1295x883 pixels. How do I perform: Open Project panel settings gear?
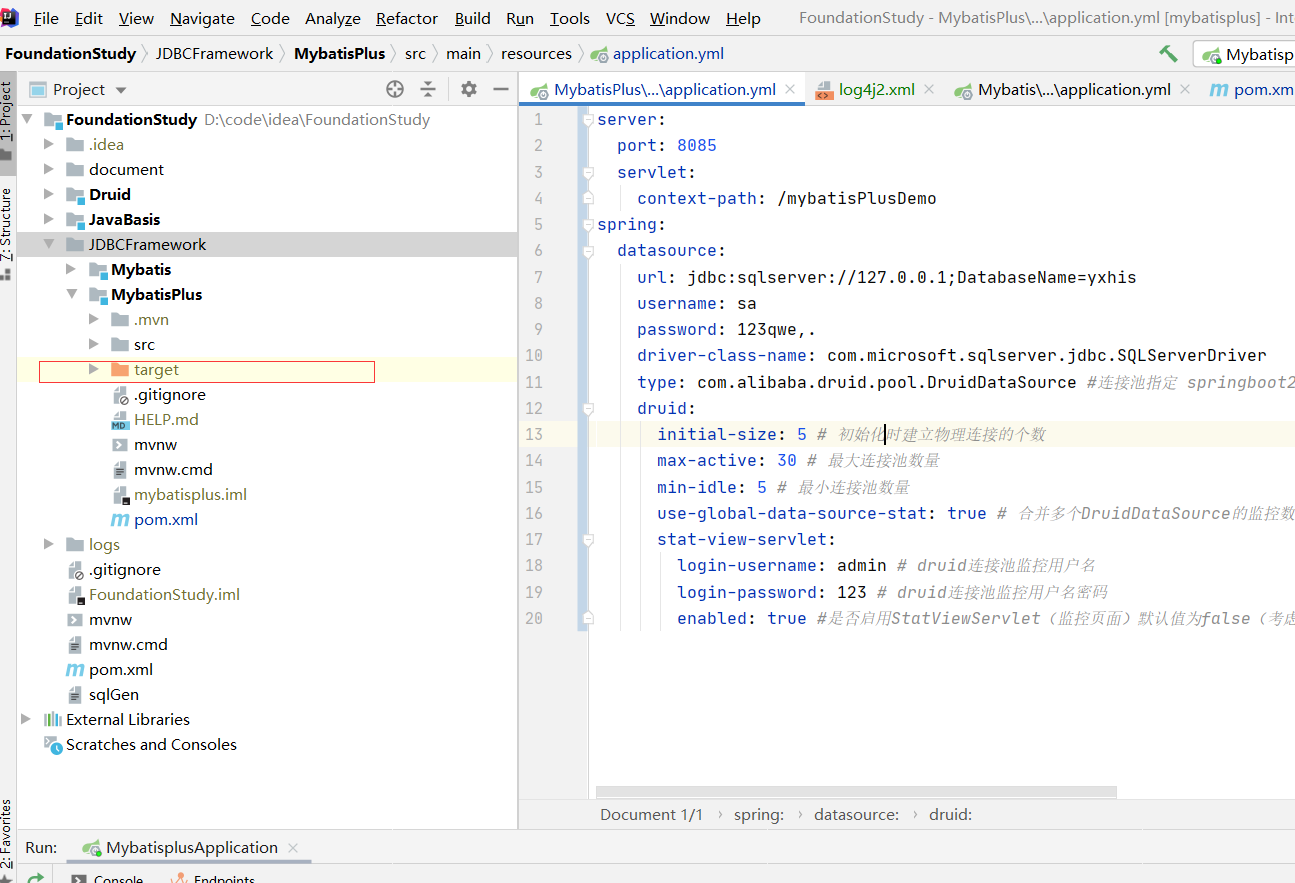coord(469,89)
